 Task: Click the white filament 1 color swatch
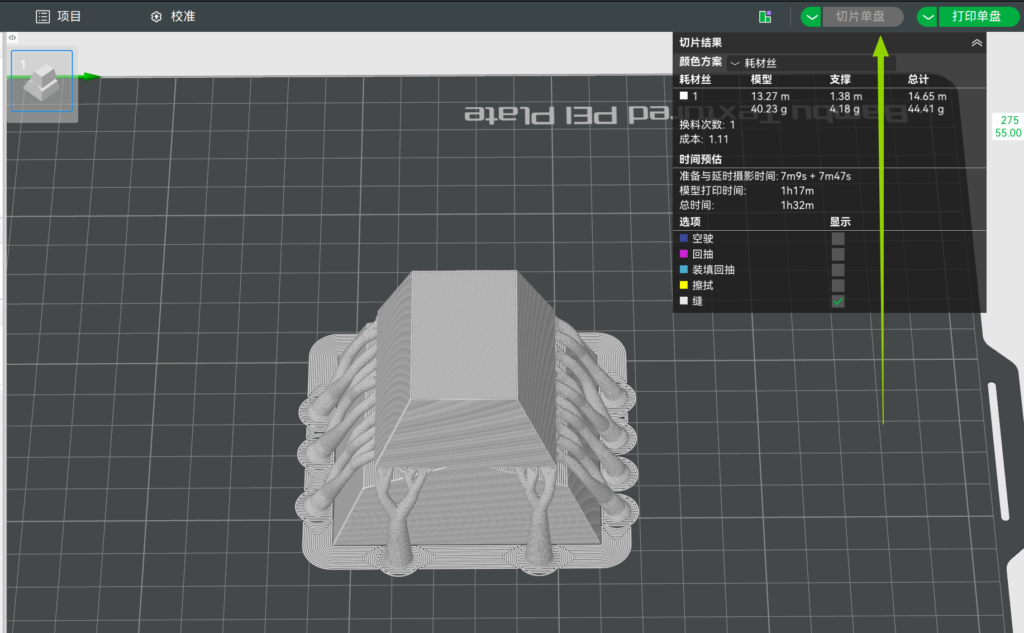pyautogui.click(x=684, y=96)
